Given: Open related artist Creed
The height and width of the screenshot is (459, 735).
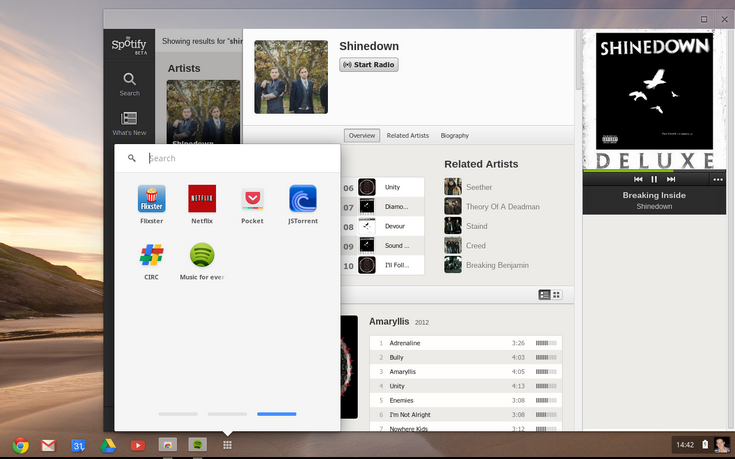Looking at the screenshot, I should [x=475, y=246].
